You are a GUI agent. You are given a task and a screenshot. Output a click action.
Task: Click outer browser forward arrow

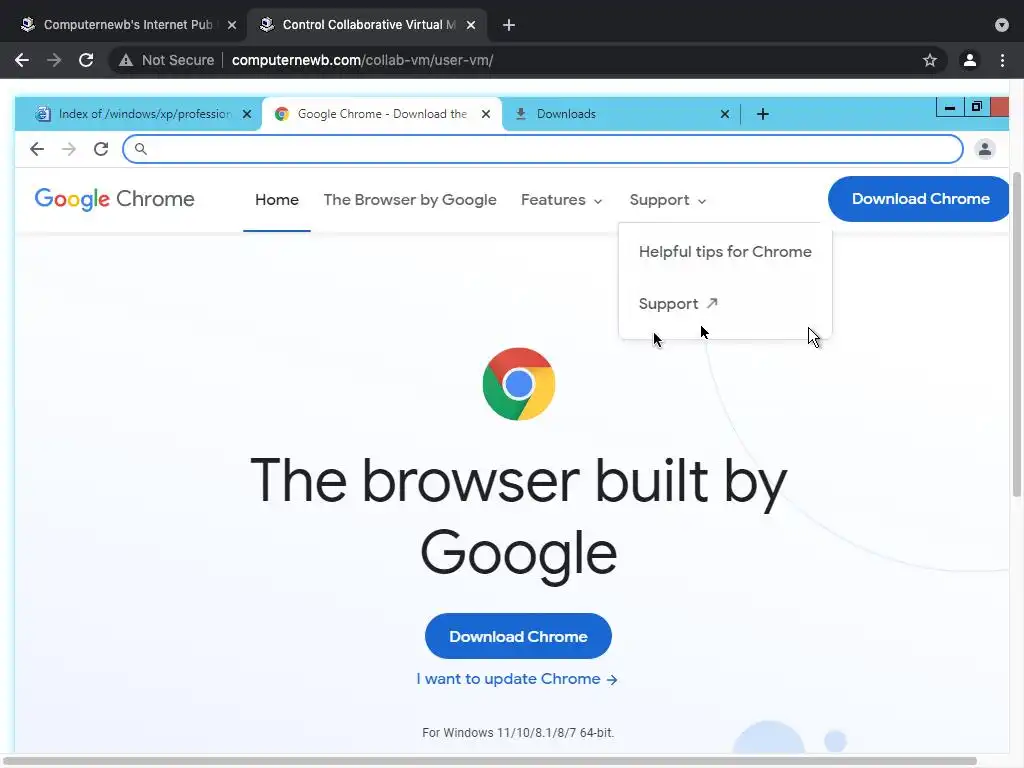point(54,60)
